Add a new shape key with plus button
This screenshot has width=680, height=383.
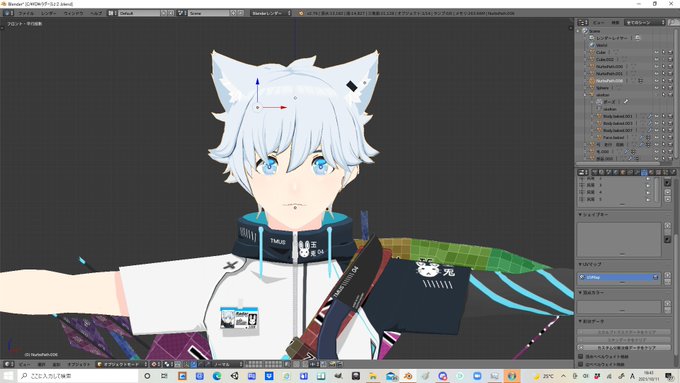[x=667, y=226]
